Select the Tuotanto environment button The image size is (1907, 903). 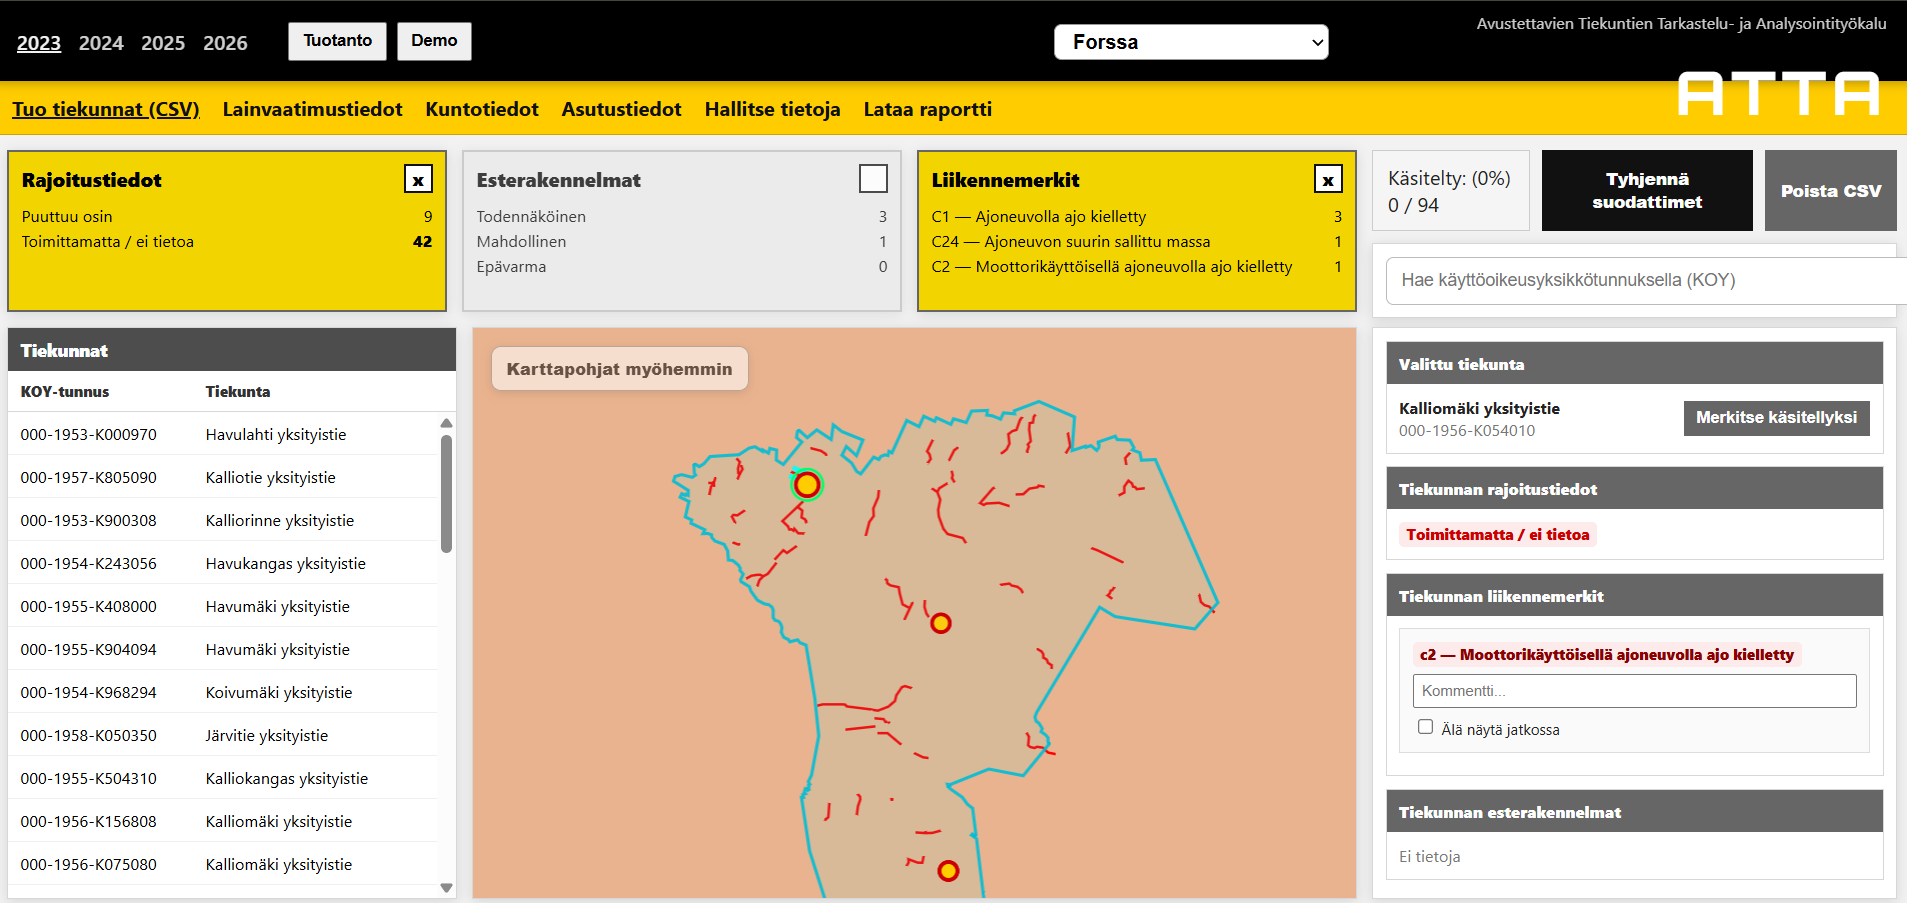(x=337, y=41)
